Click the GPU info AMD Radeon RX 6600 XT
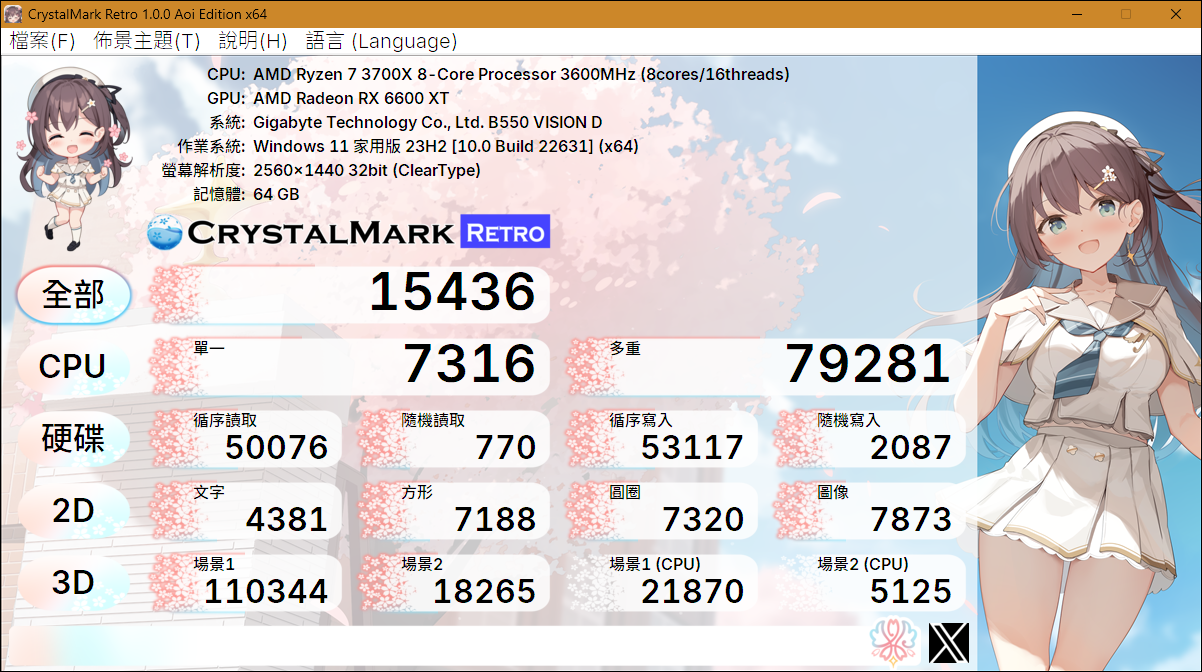Image resolution: width=1202 pixels, height=672 pixels. coord(351,98)
